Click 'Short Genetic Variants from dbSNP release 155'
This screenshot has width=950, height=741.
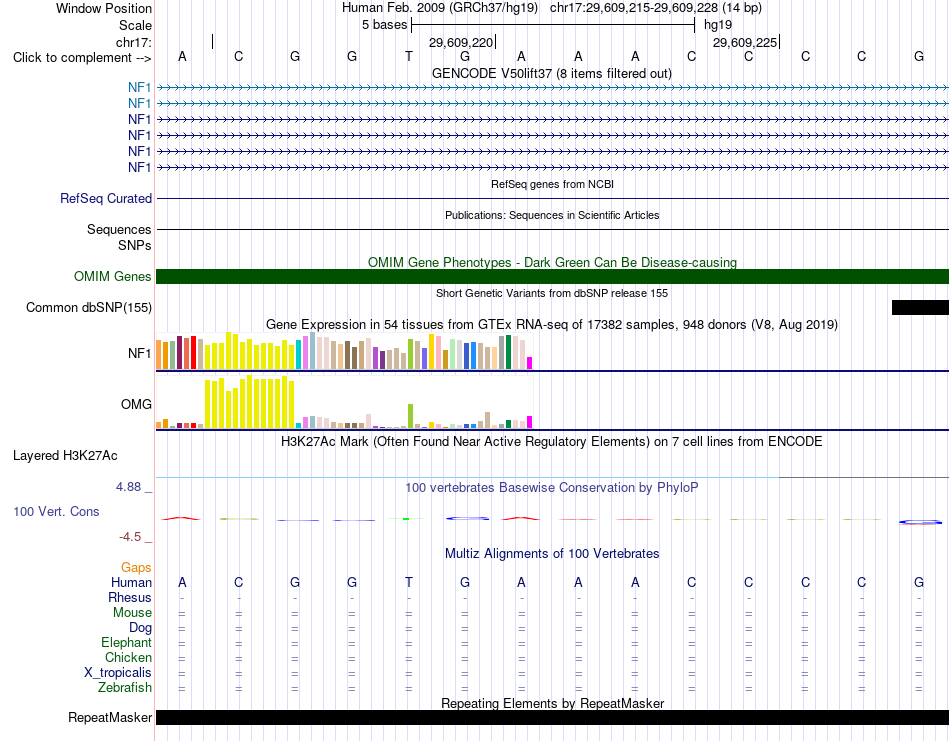pos(552,293)
